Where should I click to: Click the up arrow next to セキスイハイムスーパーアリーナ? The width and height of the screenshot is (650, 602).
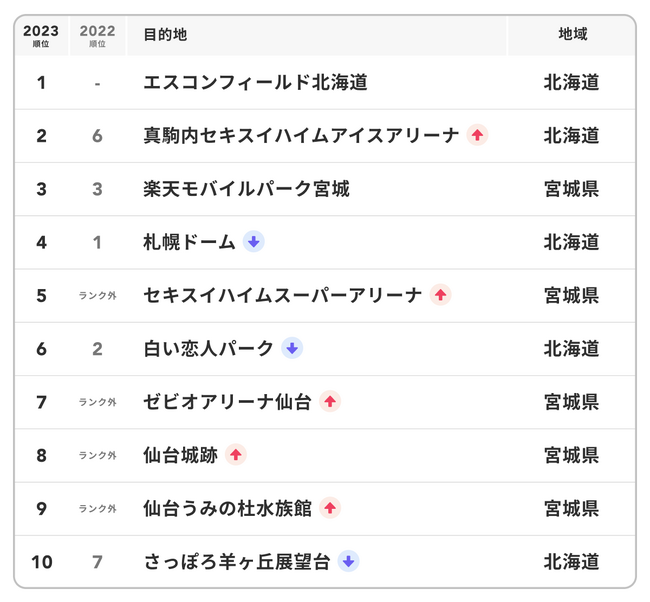[x=440, y=295]
